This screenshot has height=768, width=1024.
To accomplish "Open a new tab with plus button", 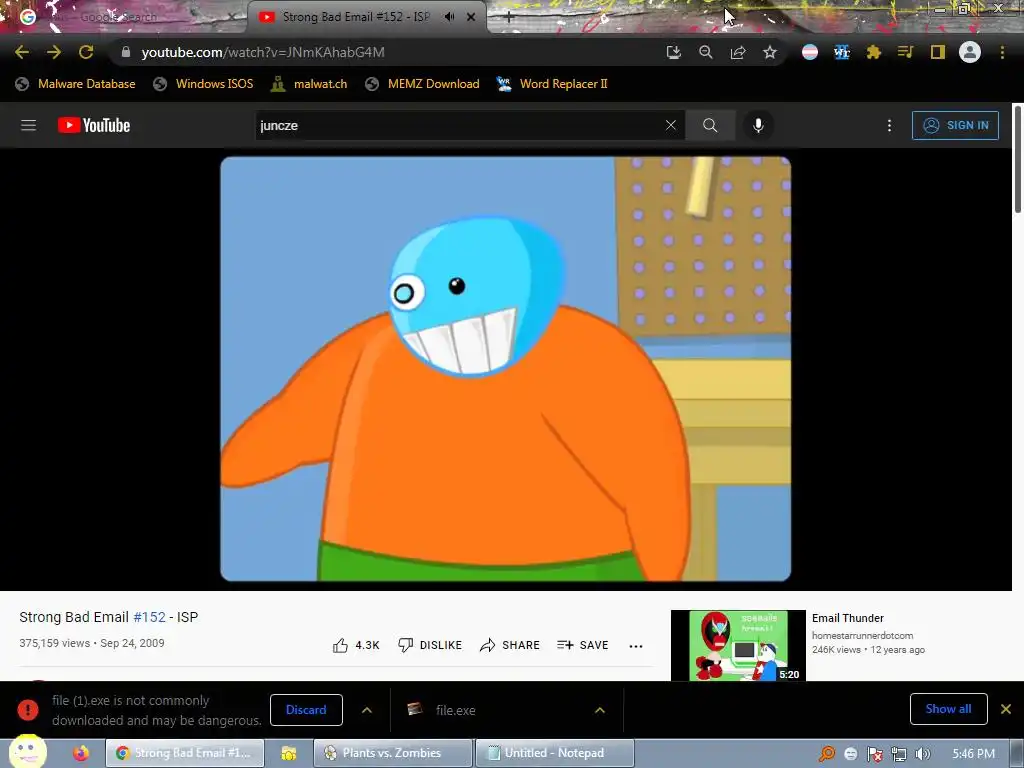I will point(509,18).
